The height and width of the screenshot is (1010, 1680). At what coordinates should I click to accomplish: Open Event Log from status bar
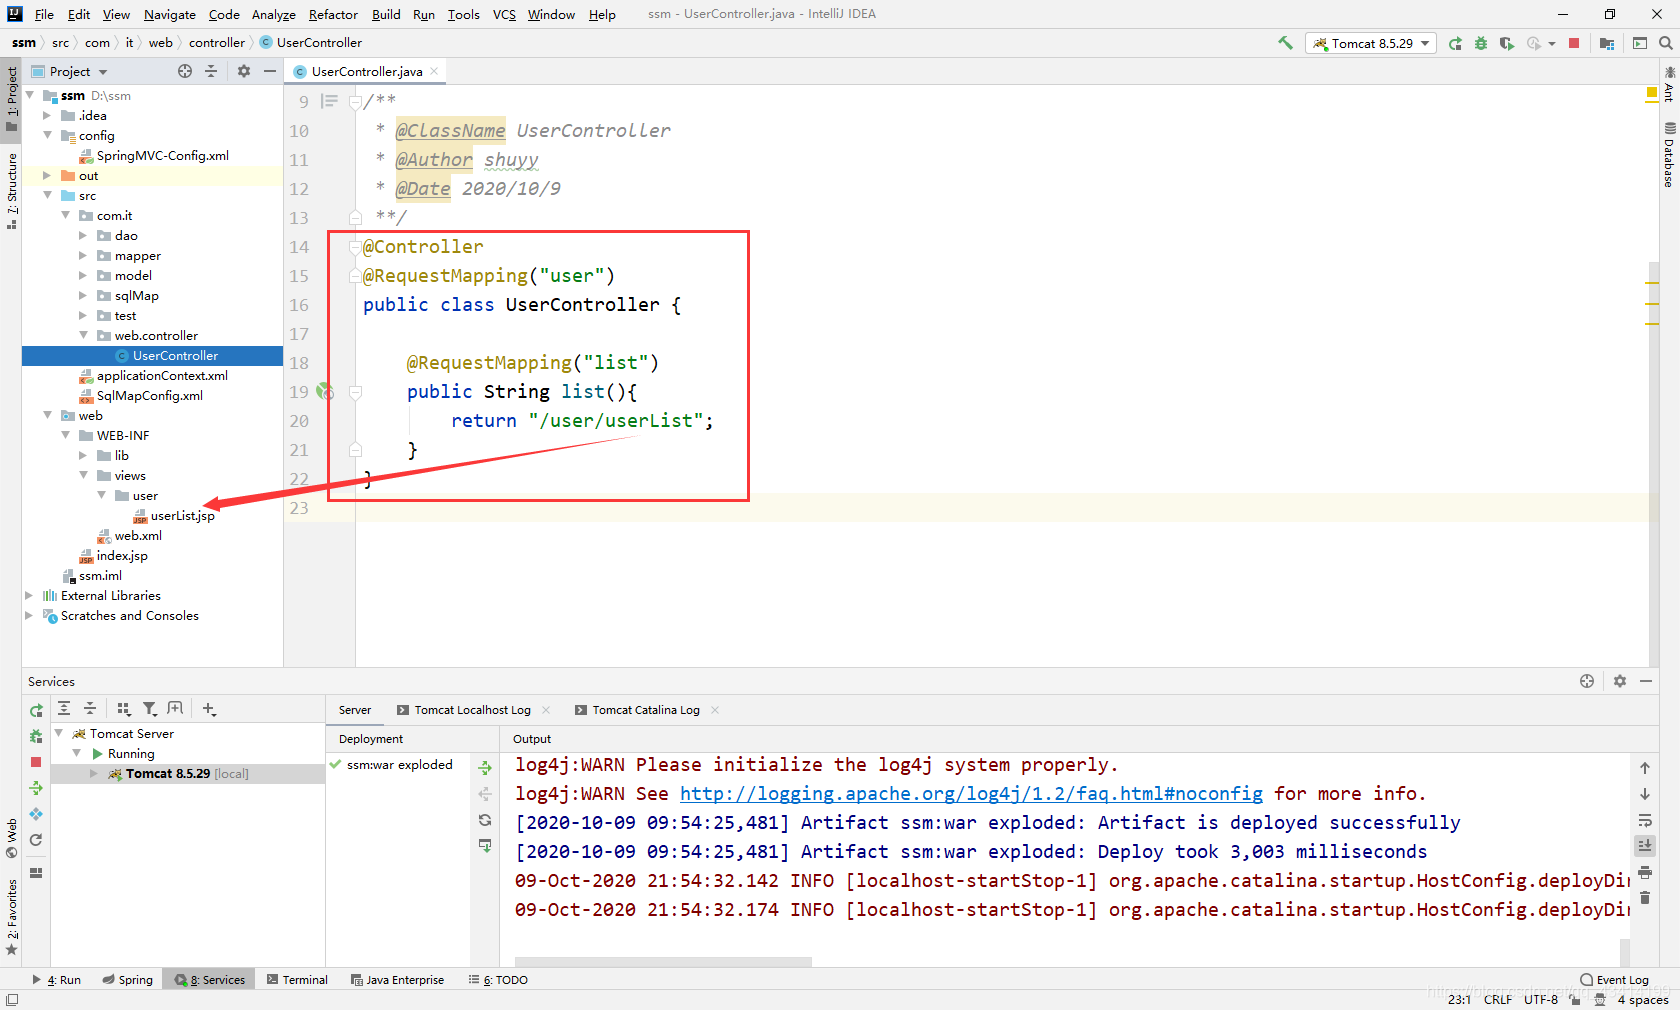1614,980
